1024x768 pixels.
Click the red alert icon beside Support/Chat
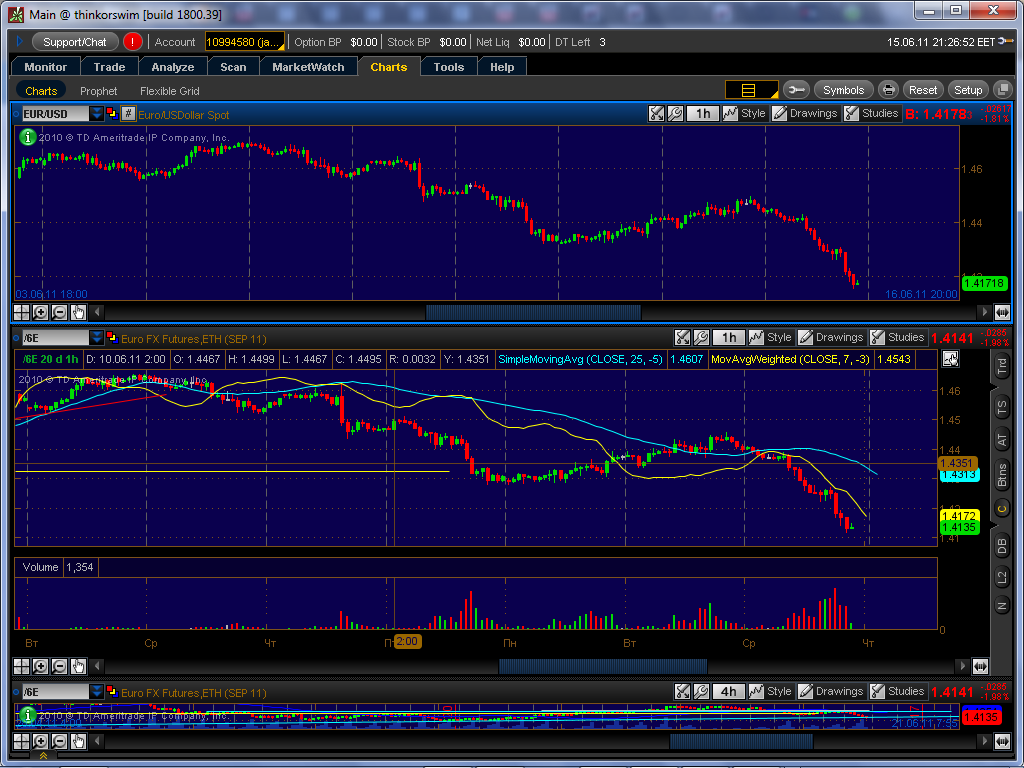133,42
